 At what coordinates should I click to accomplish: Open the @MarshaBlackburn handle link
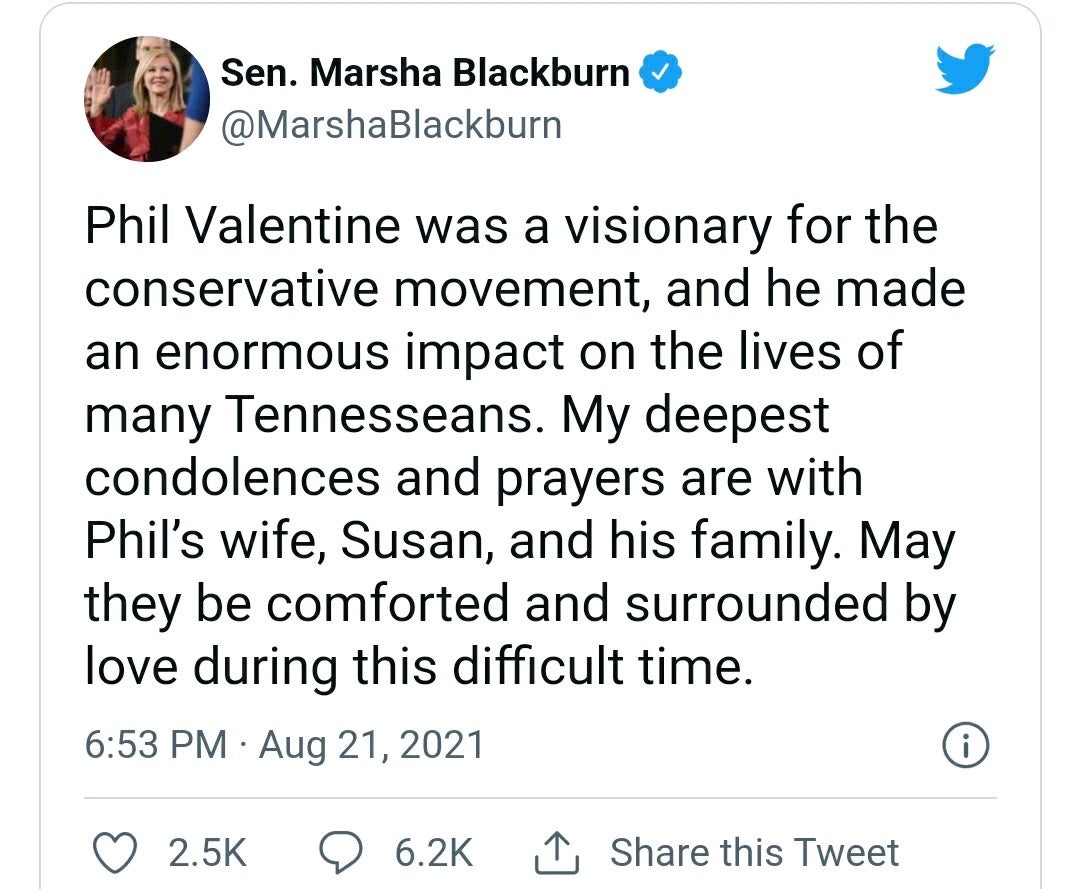point(390,125)
